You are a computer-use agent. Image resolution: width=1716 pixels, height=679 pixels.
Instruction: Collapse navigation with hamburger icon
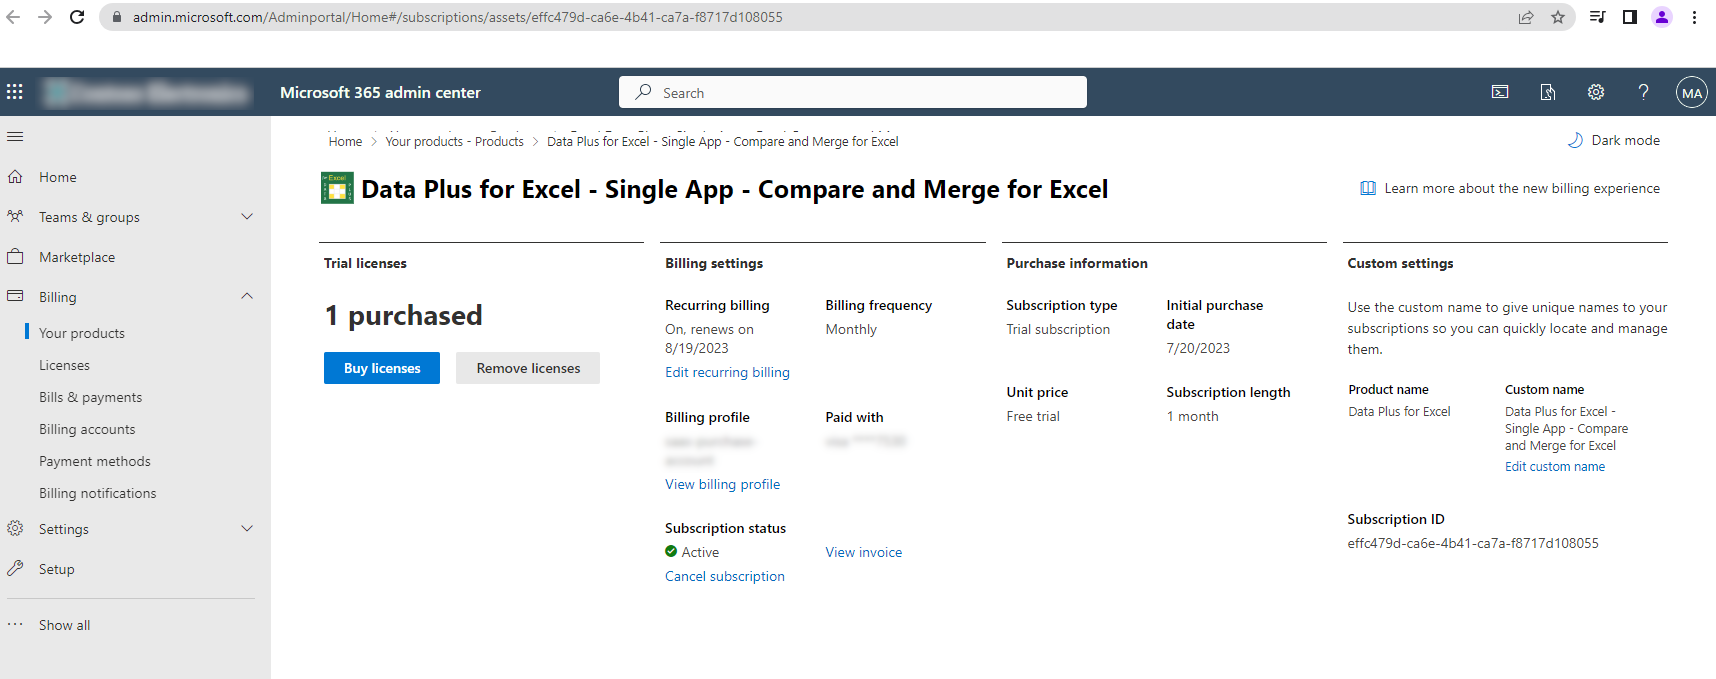(15, 136)
